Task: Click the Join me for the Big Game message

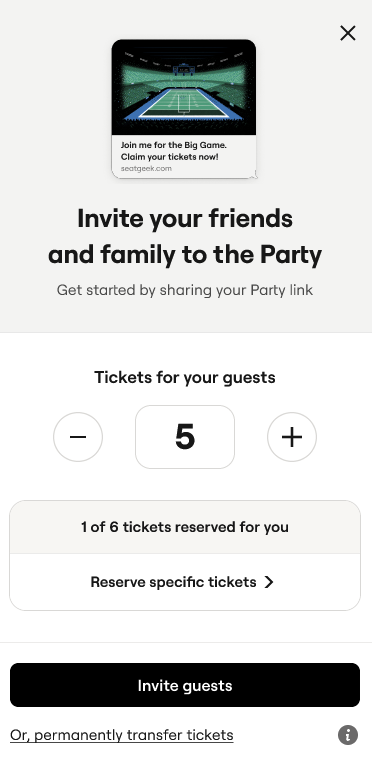Action: pyautogui.click(x=174, y=145)
